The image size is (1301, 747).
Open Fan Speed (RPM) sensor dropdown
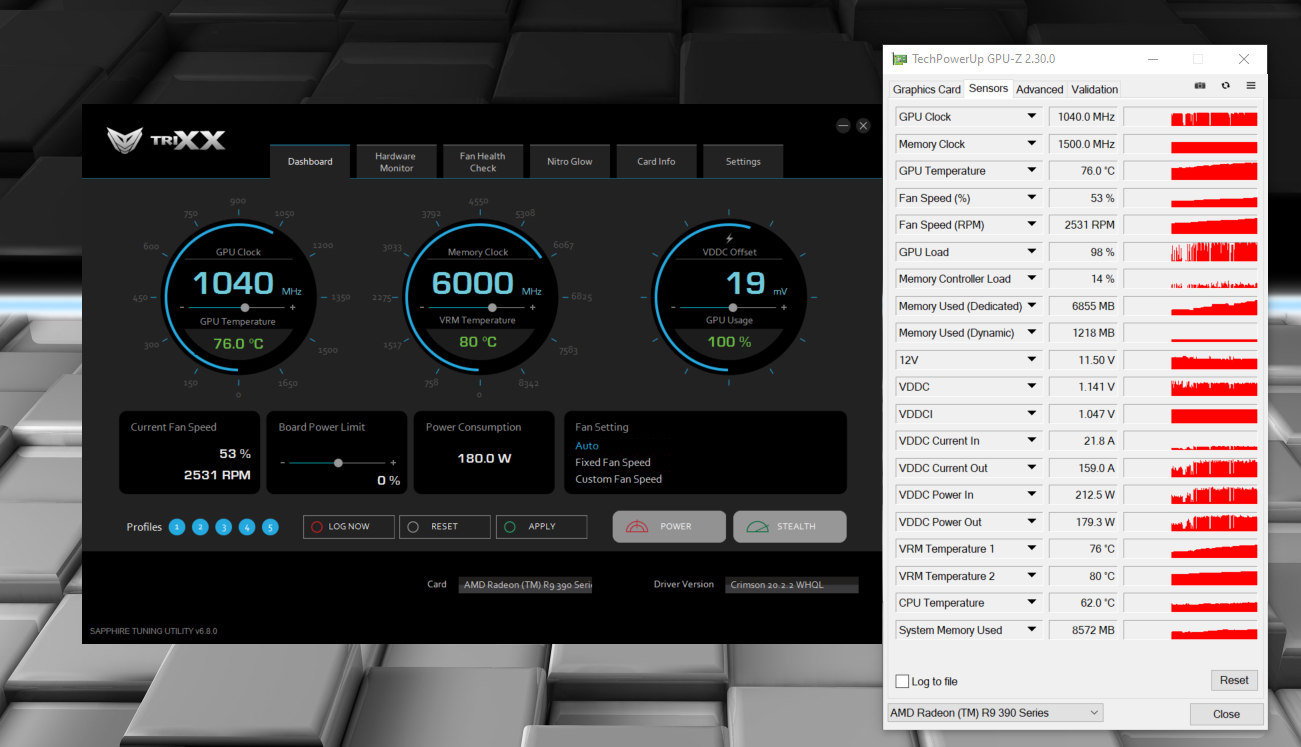[1032, 225]
